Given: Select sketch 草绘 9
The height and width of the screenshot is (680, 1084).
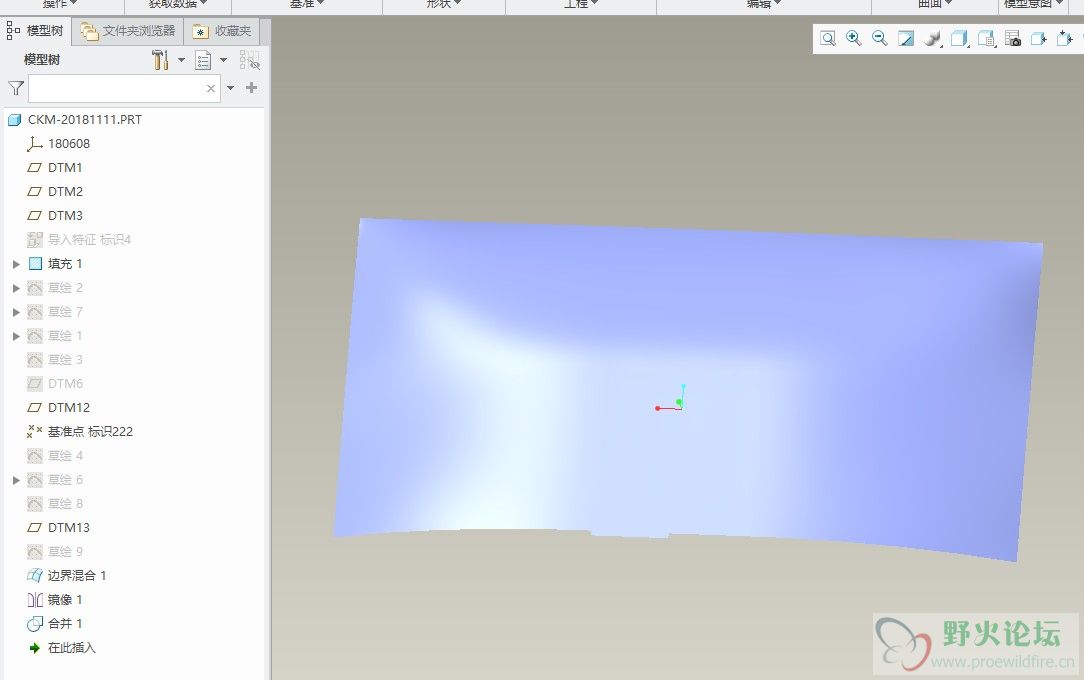Looking at the screenshot, I should (65, 551).
